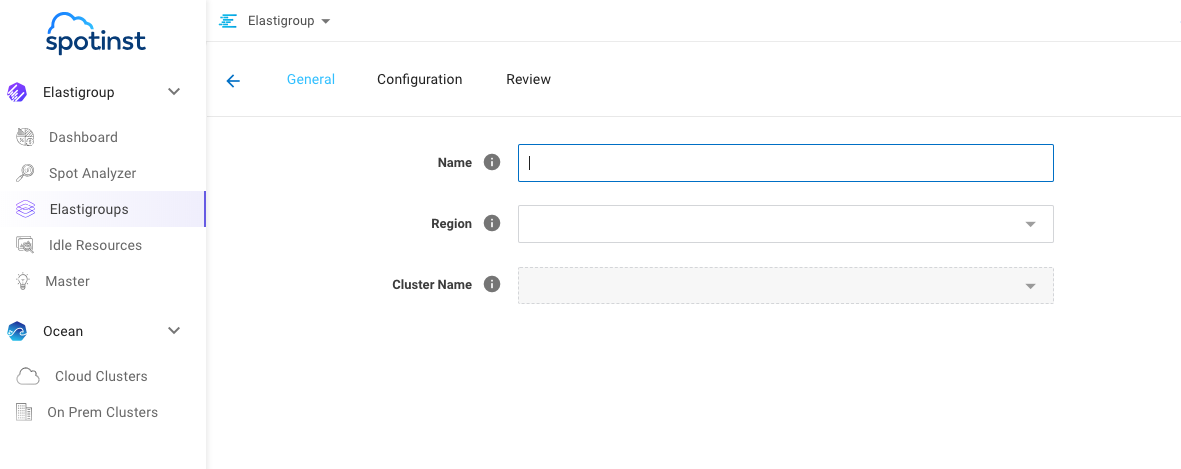Go to Master in the sidebar
This screenshot has height=469, width=1181.
coord(67,281)
